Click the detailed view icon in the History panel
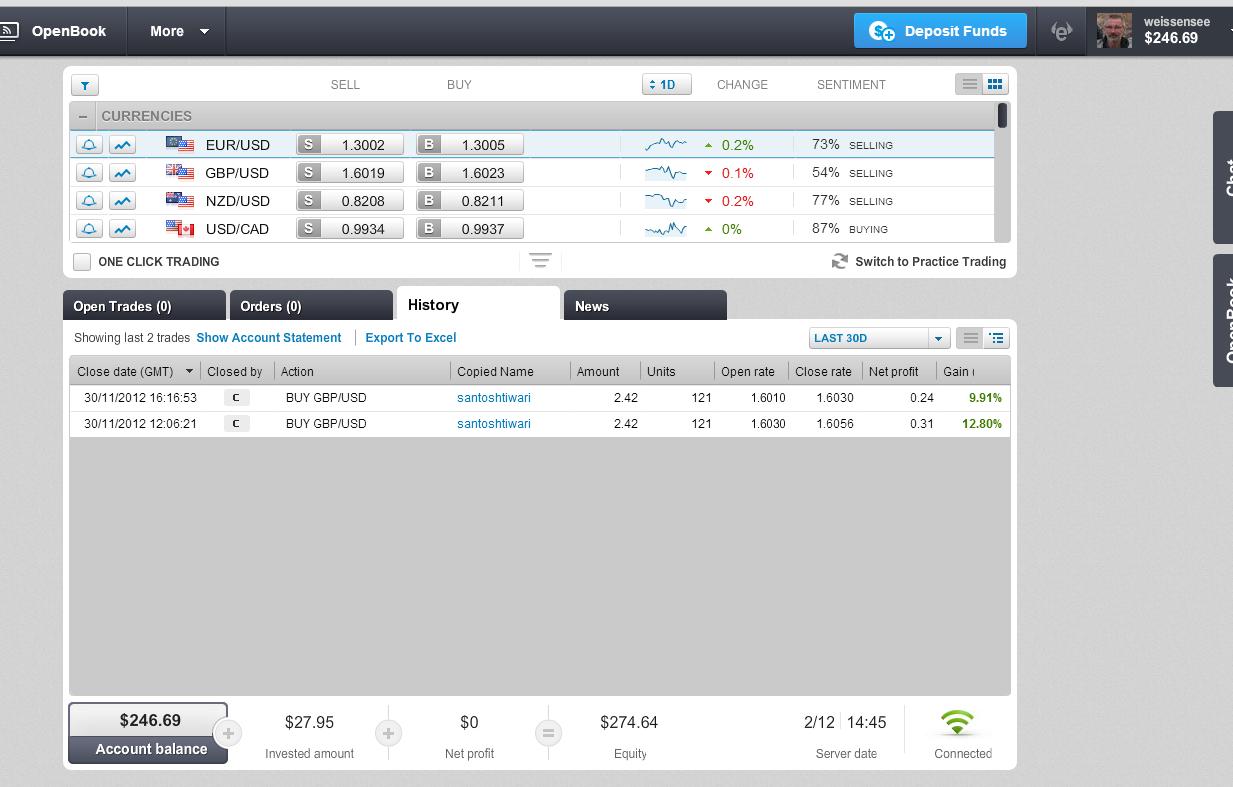Image resolution: width=1233 pixels, height=787 pixels. [x=997, y=338]
